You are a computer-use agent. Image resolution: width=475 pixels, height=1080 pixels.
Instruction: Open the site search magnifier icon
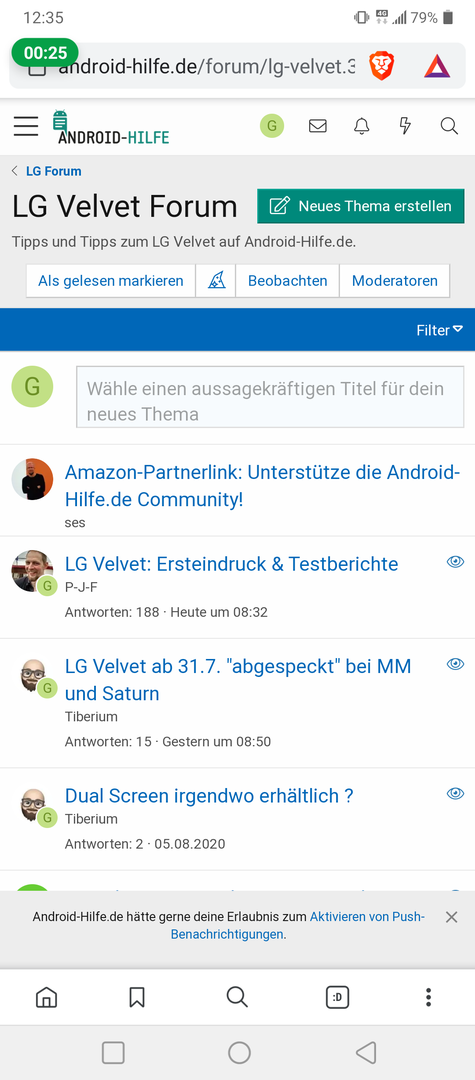[449, 126]
